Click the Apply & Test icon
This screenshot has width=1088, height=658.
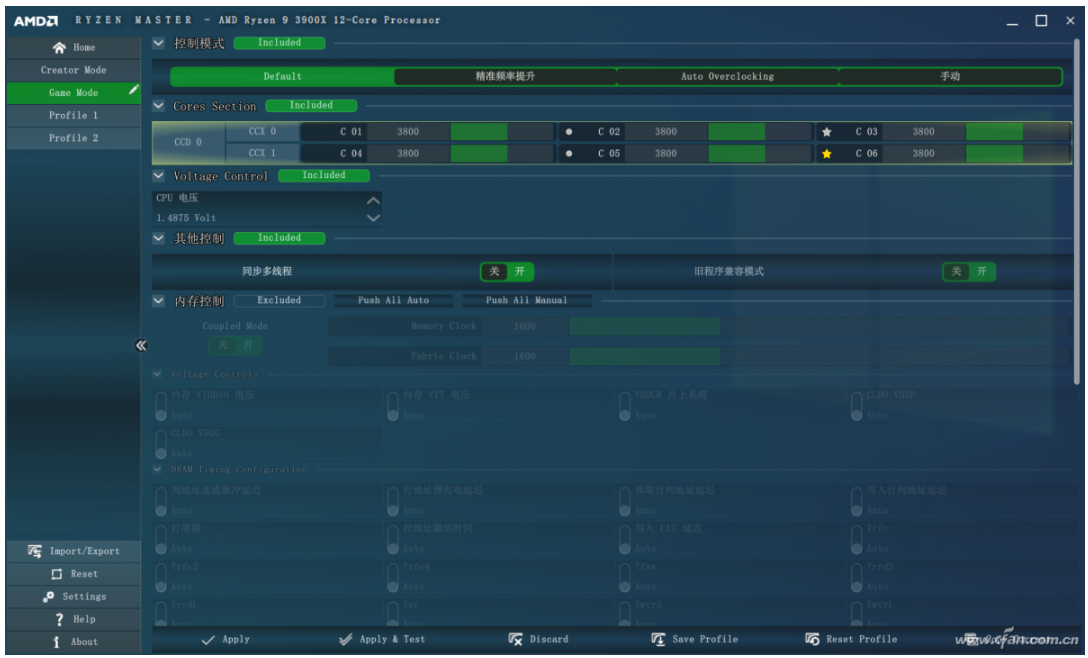coord(345,639)
